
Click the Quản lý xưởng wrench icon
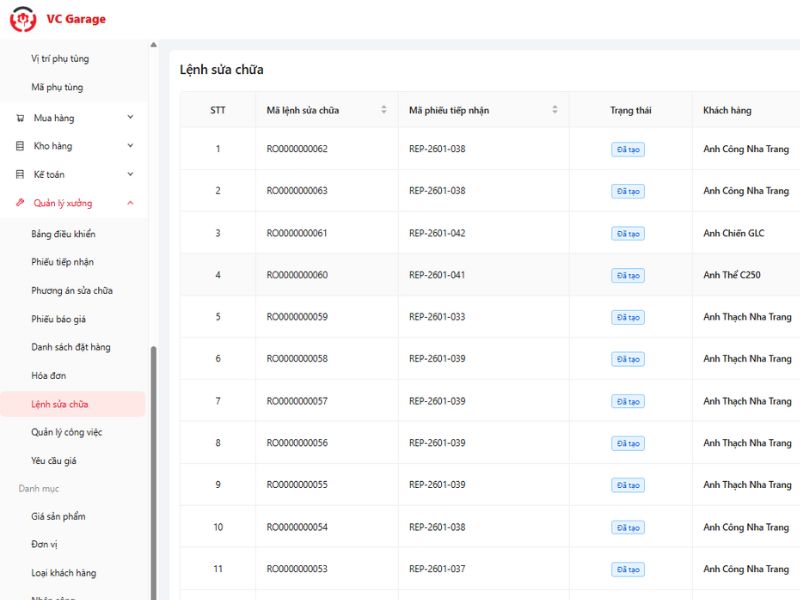tap(20, 203)
